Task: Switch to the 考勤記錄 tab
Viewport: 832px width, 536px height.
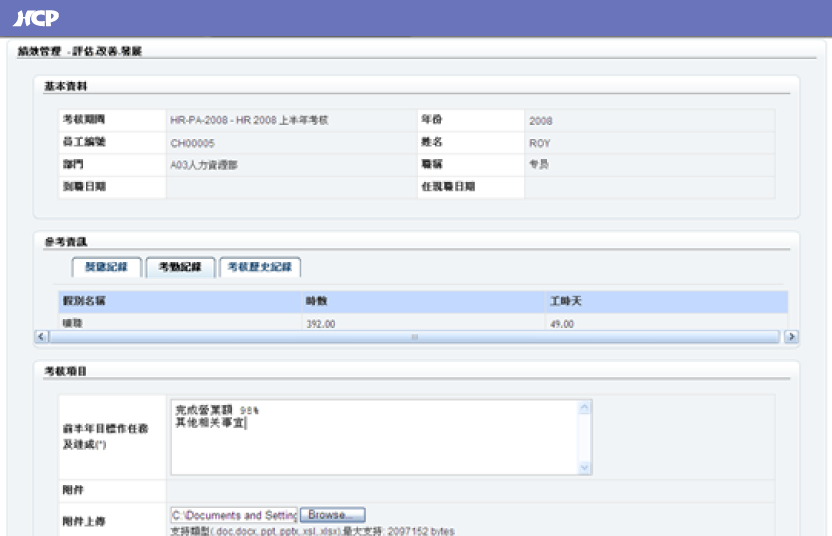Action: tap(180, 267)
